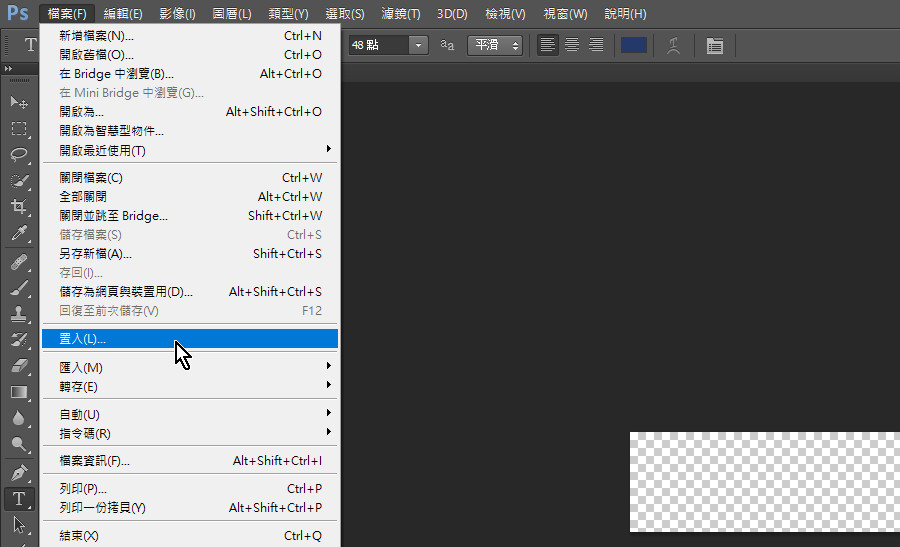Open the 視窗(W) menu
The height and width of the screenshot is (547, 900).
(565, 13)
